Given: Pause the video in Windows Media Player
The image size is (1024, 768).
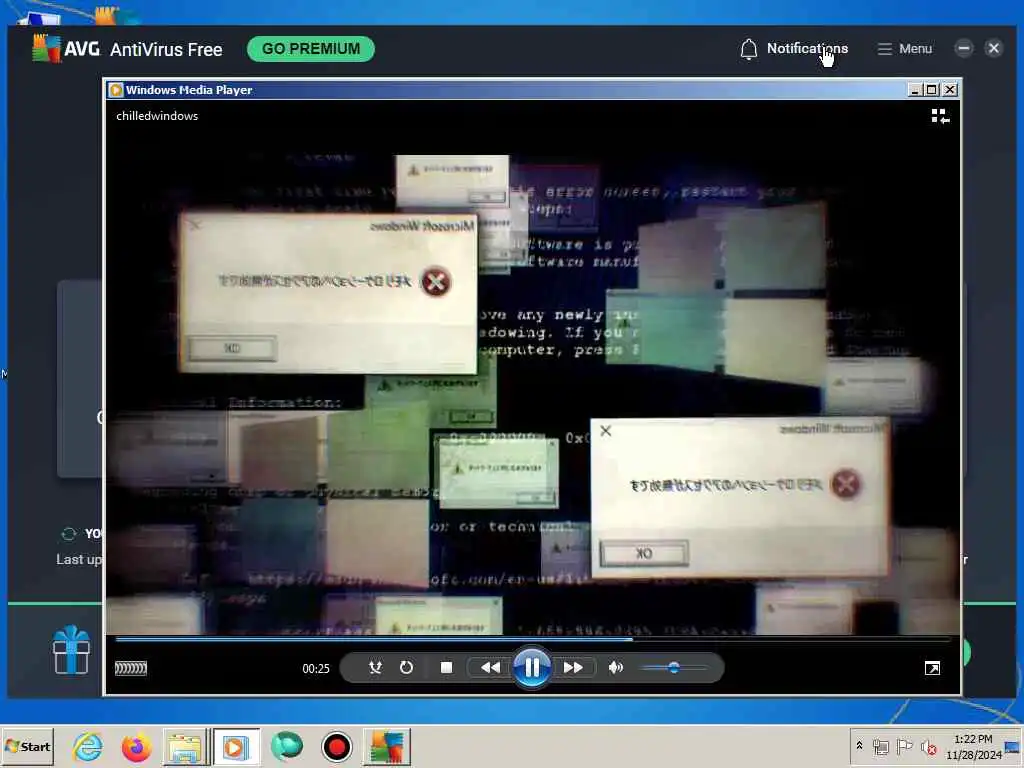Looking at the screenshot, I should pyautogui.click(x=532, y=667).
